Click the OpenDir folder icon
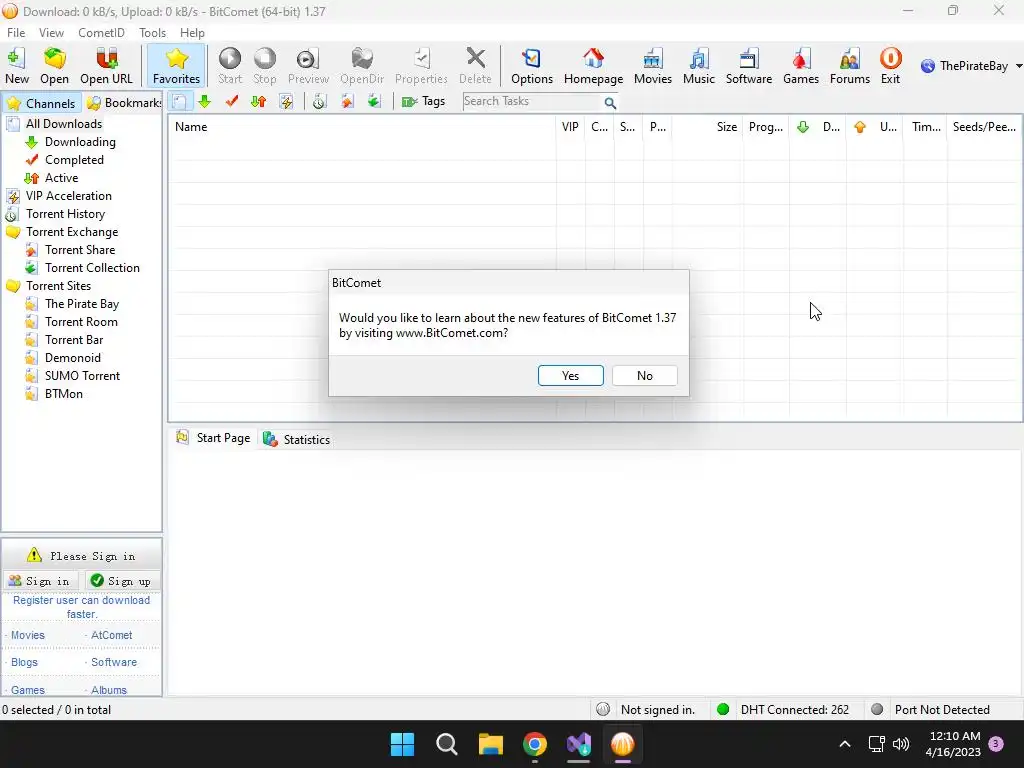This screenshot has height=768, width=1024. click(x=362, y=66)
